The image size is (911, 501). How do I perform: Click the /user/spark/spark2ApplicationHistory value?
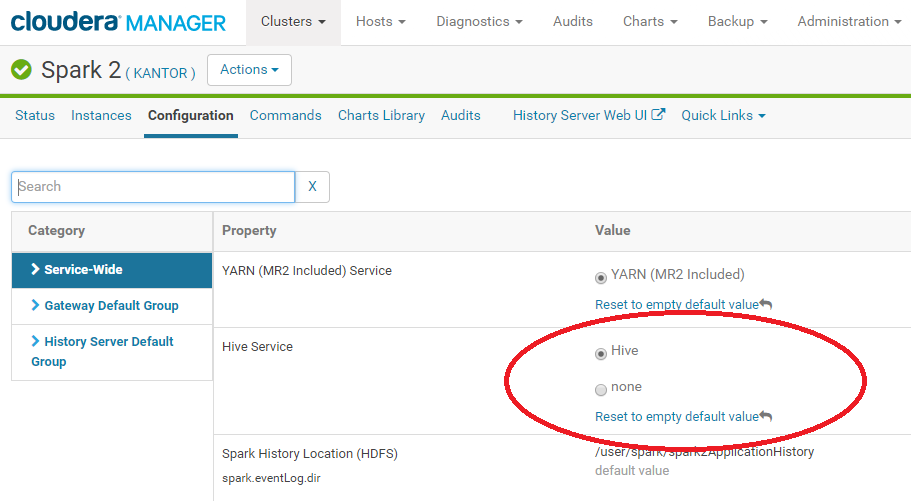(704, 452)
